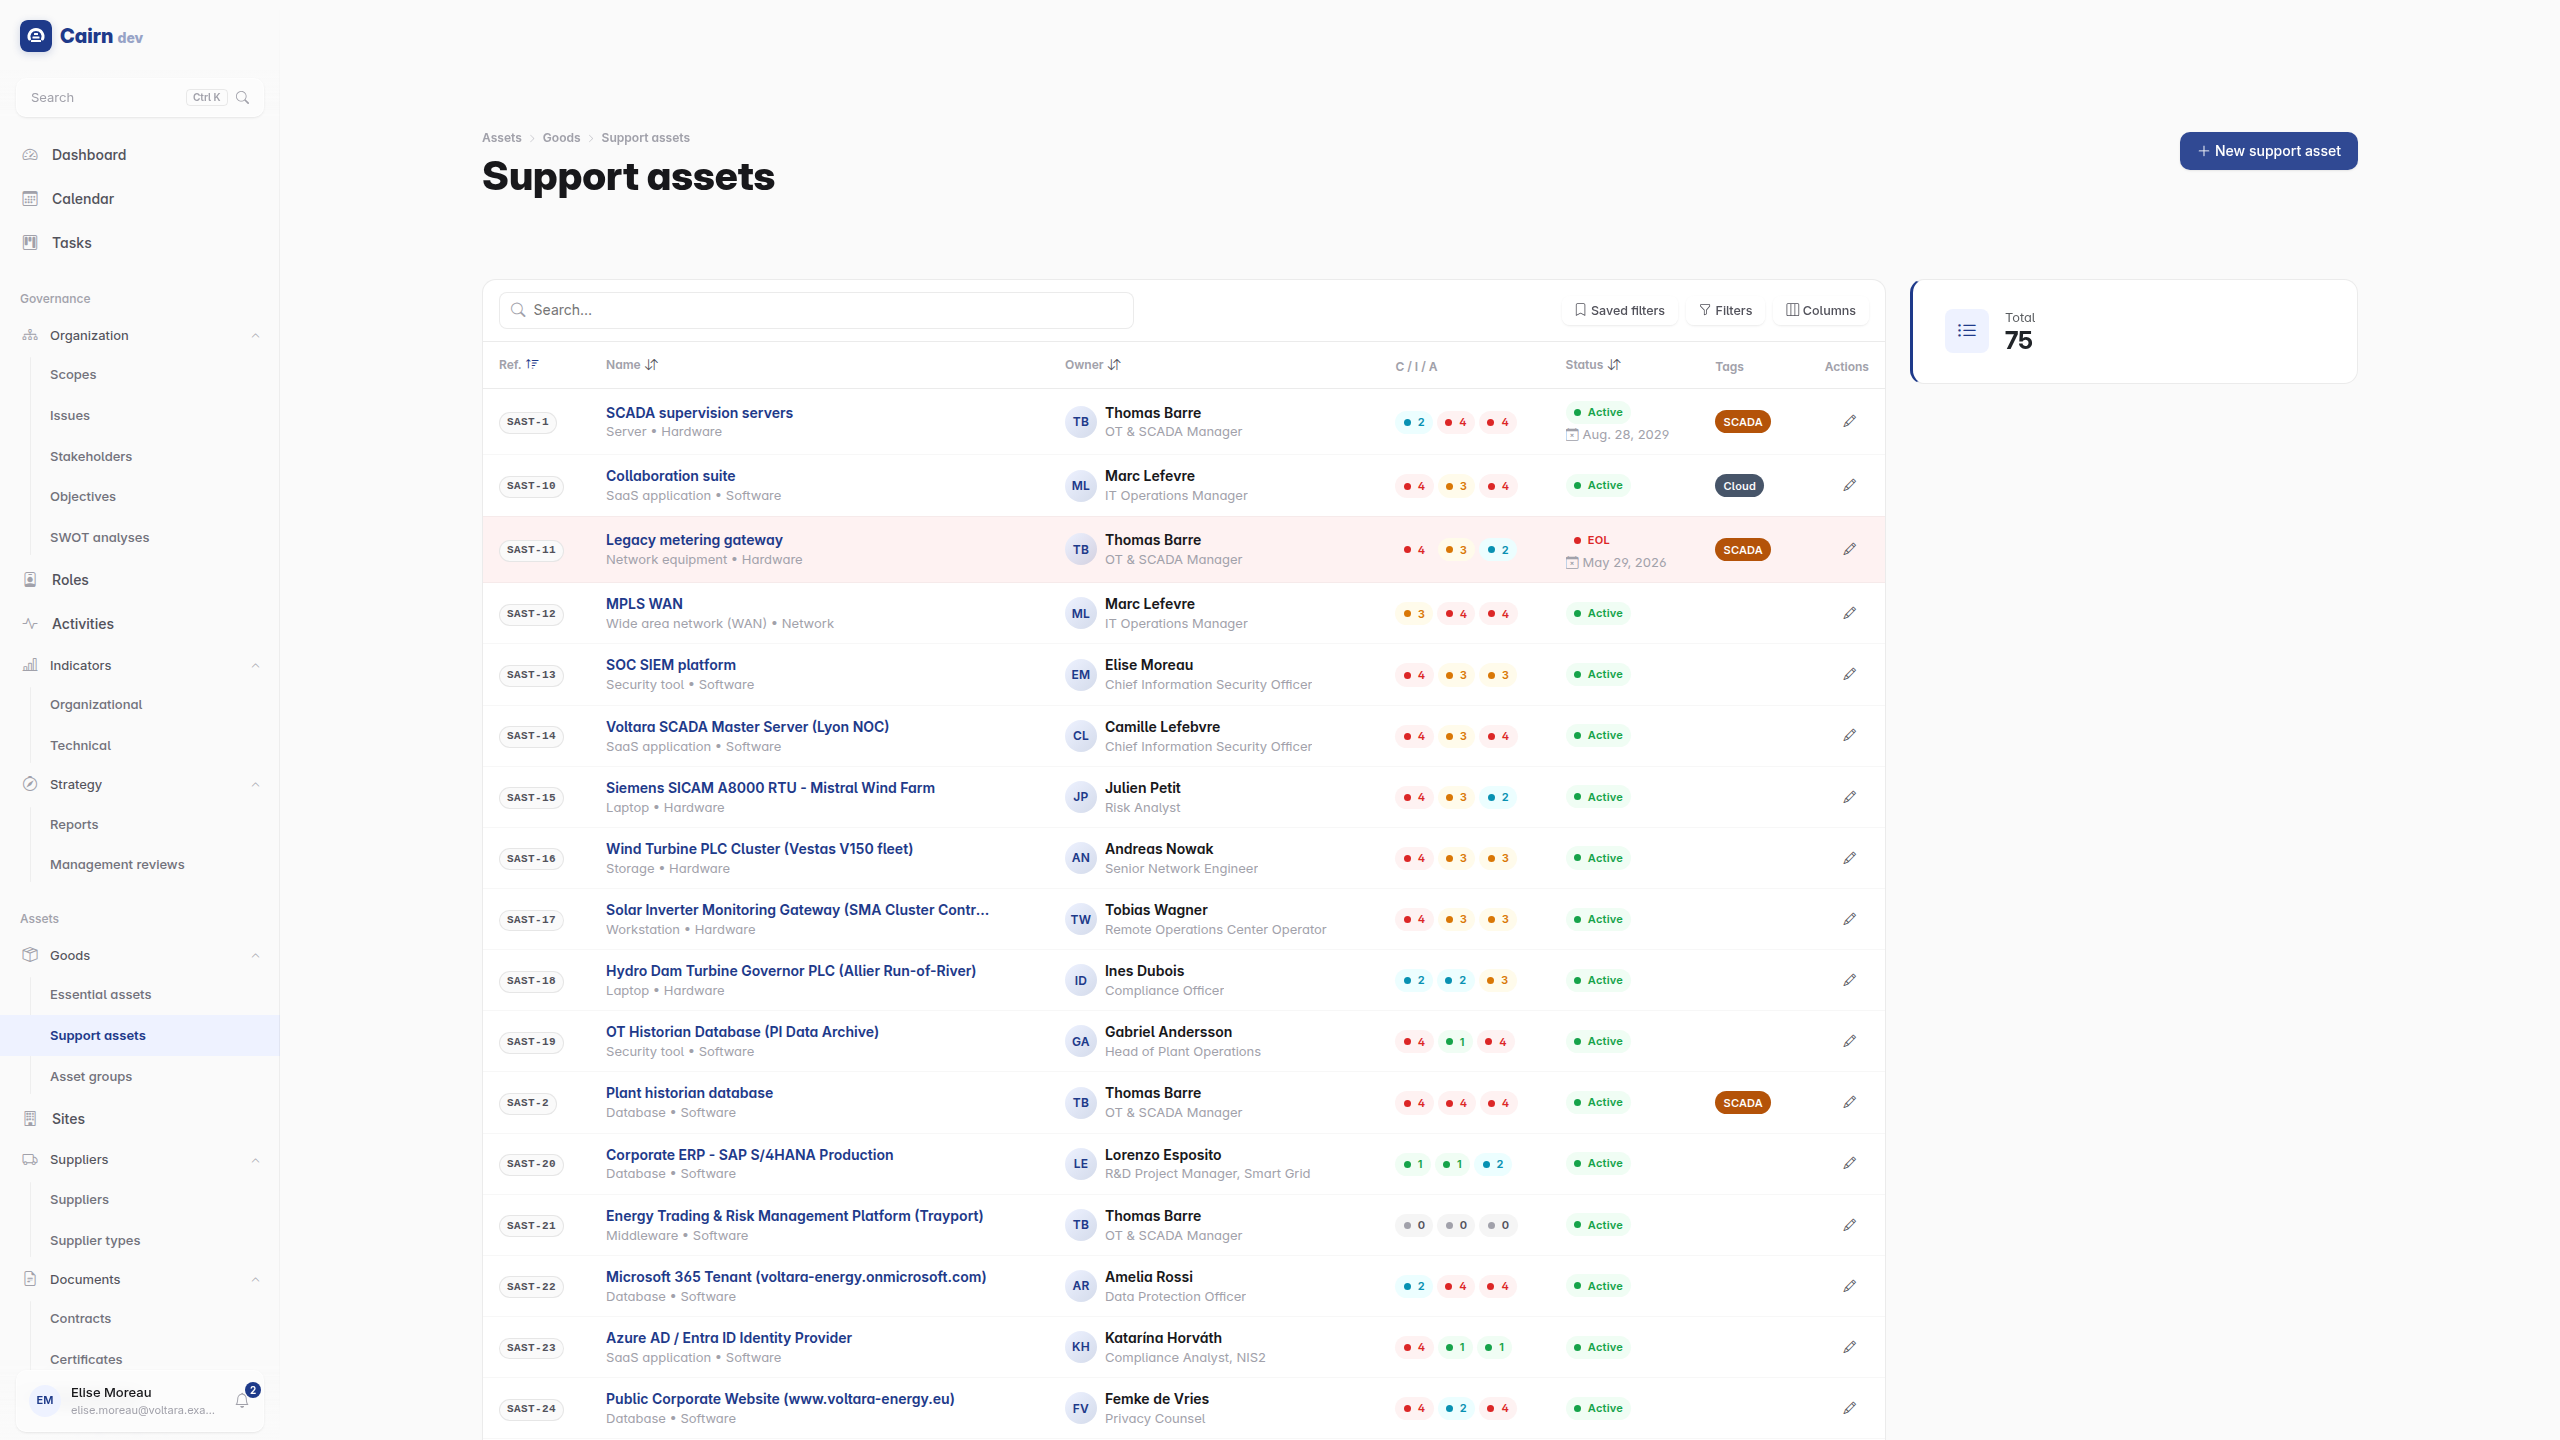Edit Plant historian database via pencil icon
This screenshot has width=2560, height=1440.
point(1849,1102)
